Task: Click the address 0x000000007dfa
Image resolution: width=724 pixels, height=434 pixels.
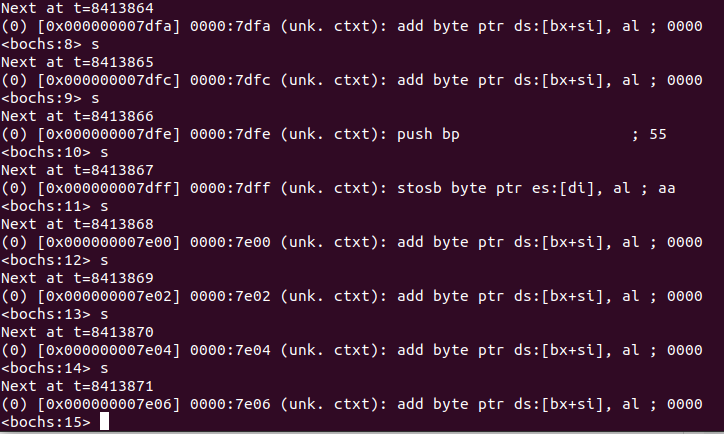Action: pyautogui.click(x=109, y=26)
